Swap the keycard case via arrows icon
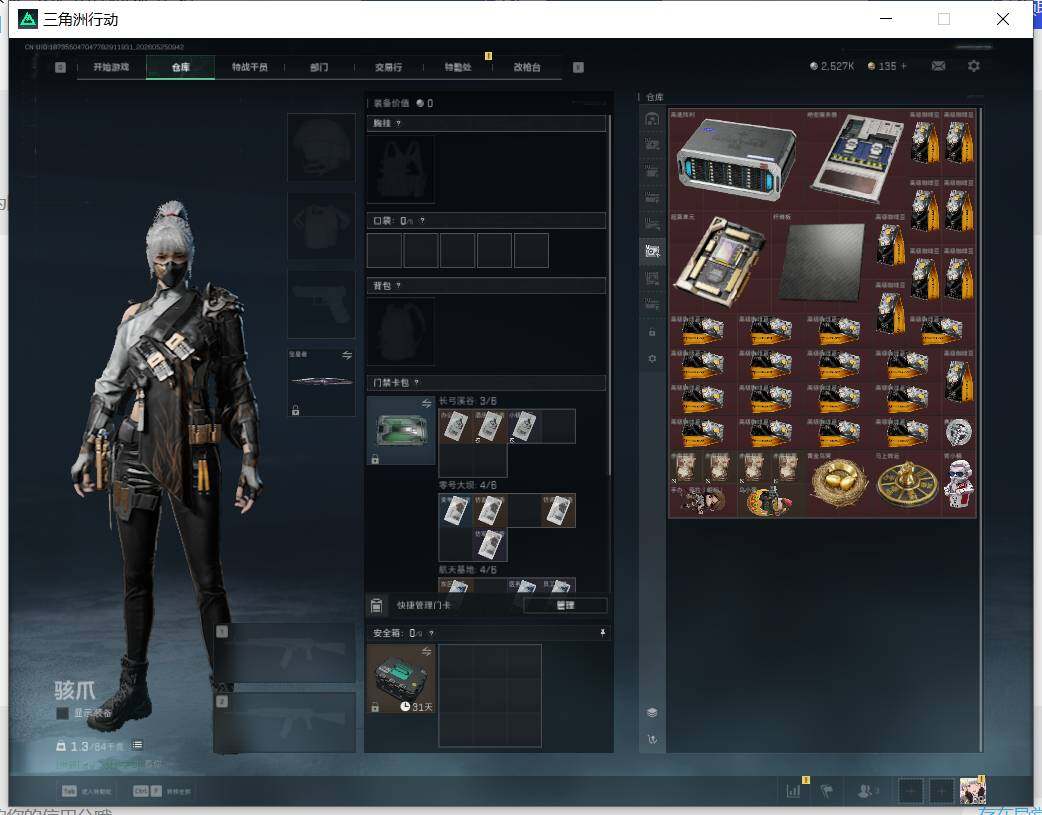 coord(426,404)
